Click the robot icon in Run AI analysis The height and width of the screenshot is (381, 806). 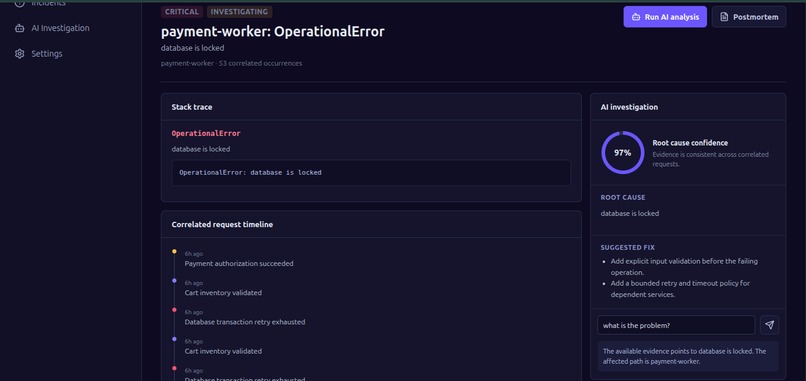point(636,17)
